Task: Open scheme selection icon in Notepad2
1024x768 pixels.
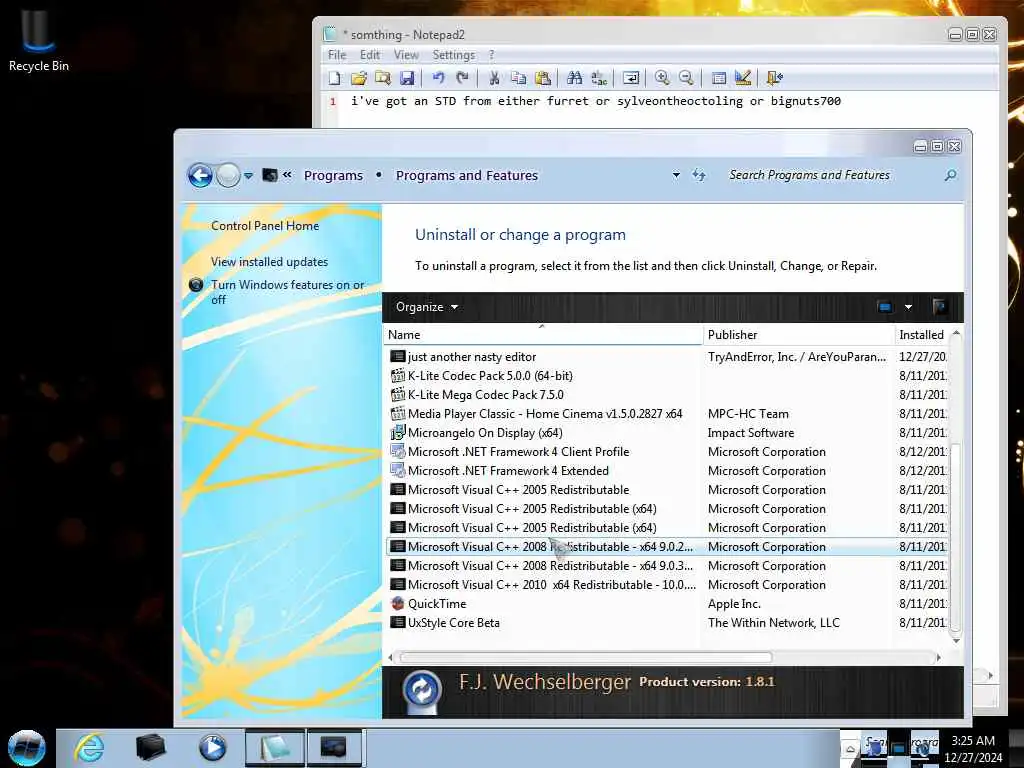Action: tap(718, 78)
